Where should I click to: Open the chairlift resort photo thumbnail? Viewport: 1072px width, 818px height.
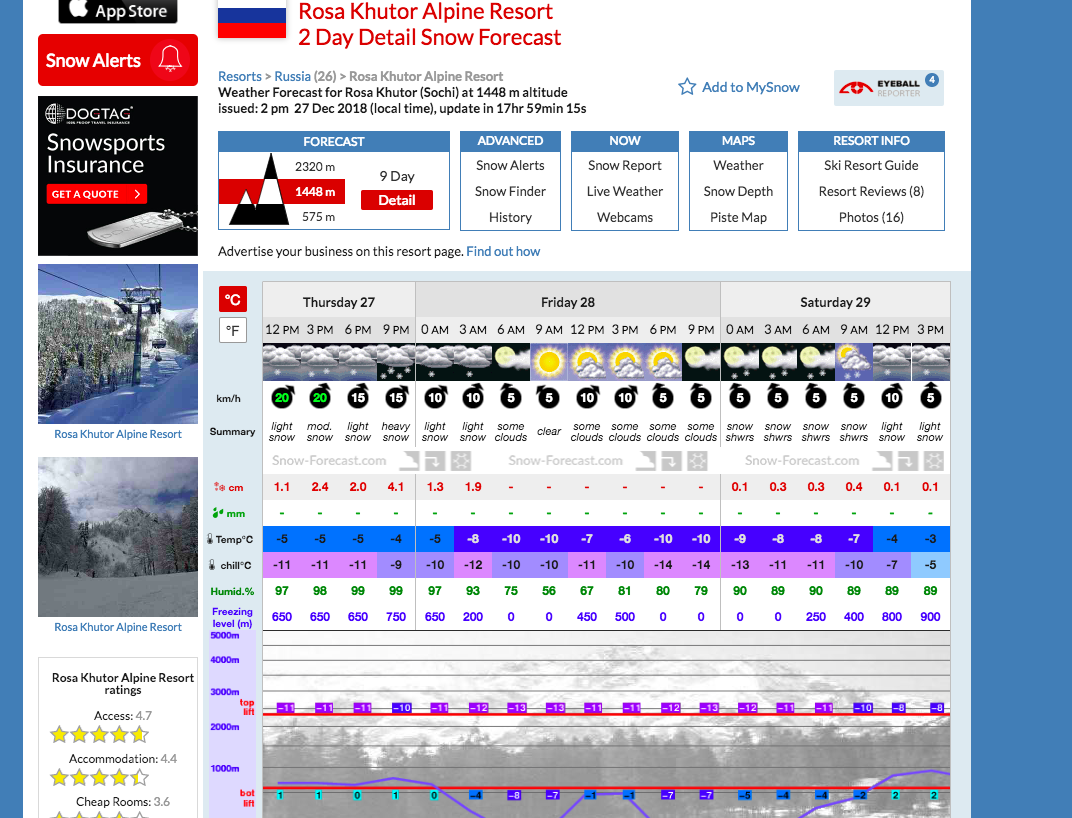pyautogui.click(x=118, y=343)
